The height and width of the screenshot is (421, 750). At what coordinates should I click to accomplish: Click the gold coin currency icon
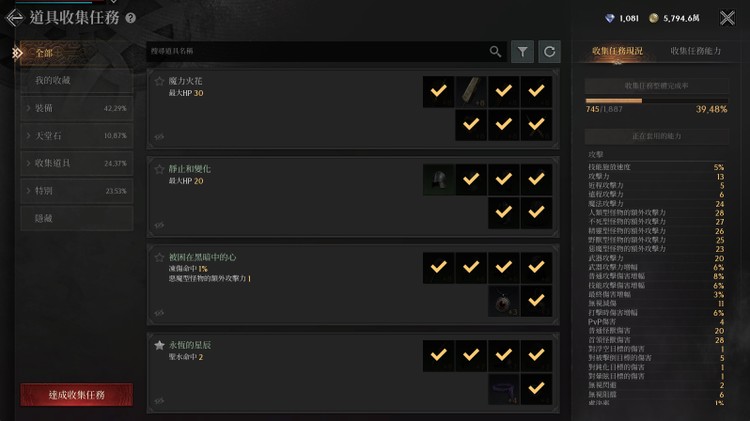[653, 18]
